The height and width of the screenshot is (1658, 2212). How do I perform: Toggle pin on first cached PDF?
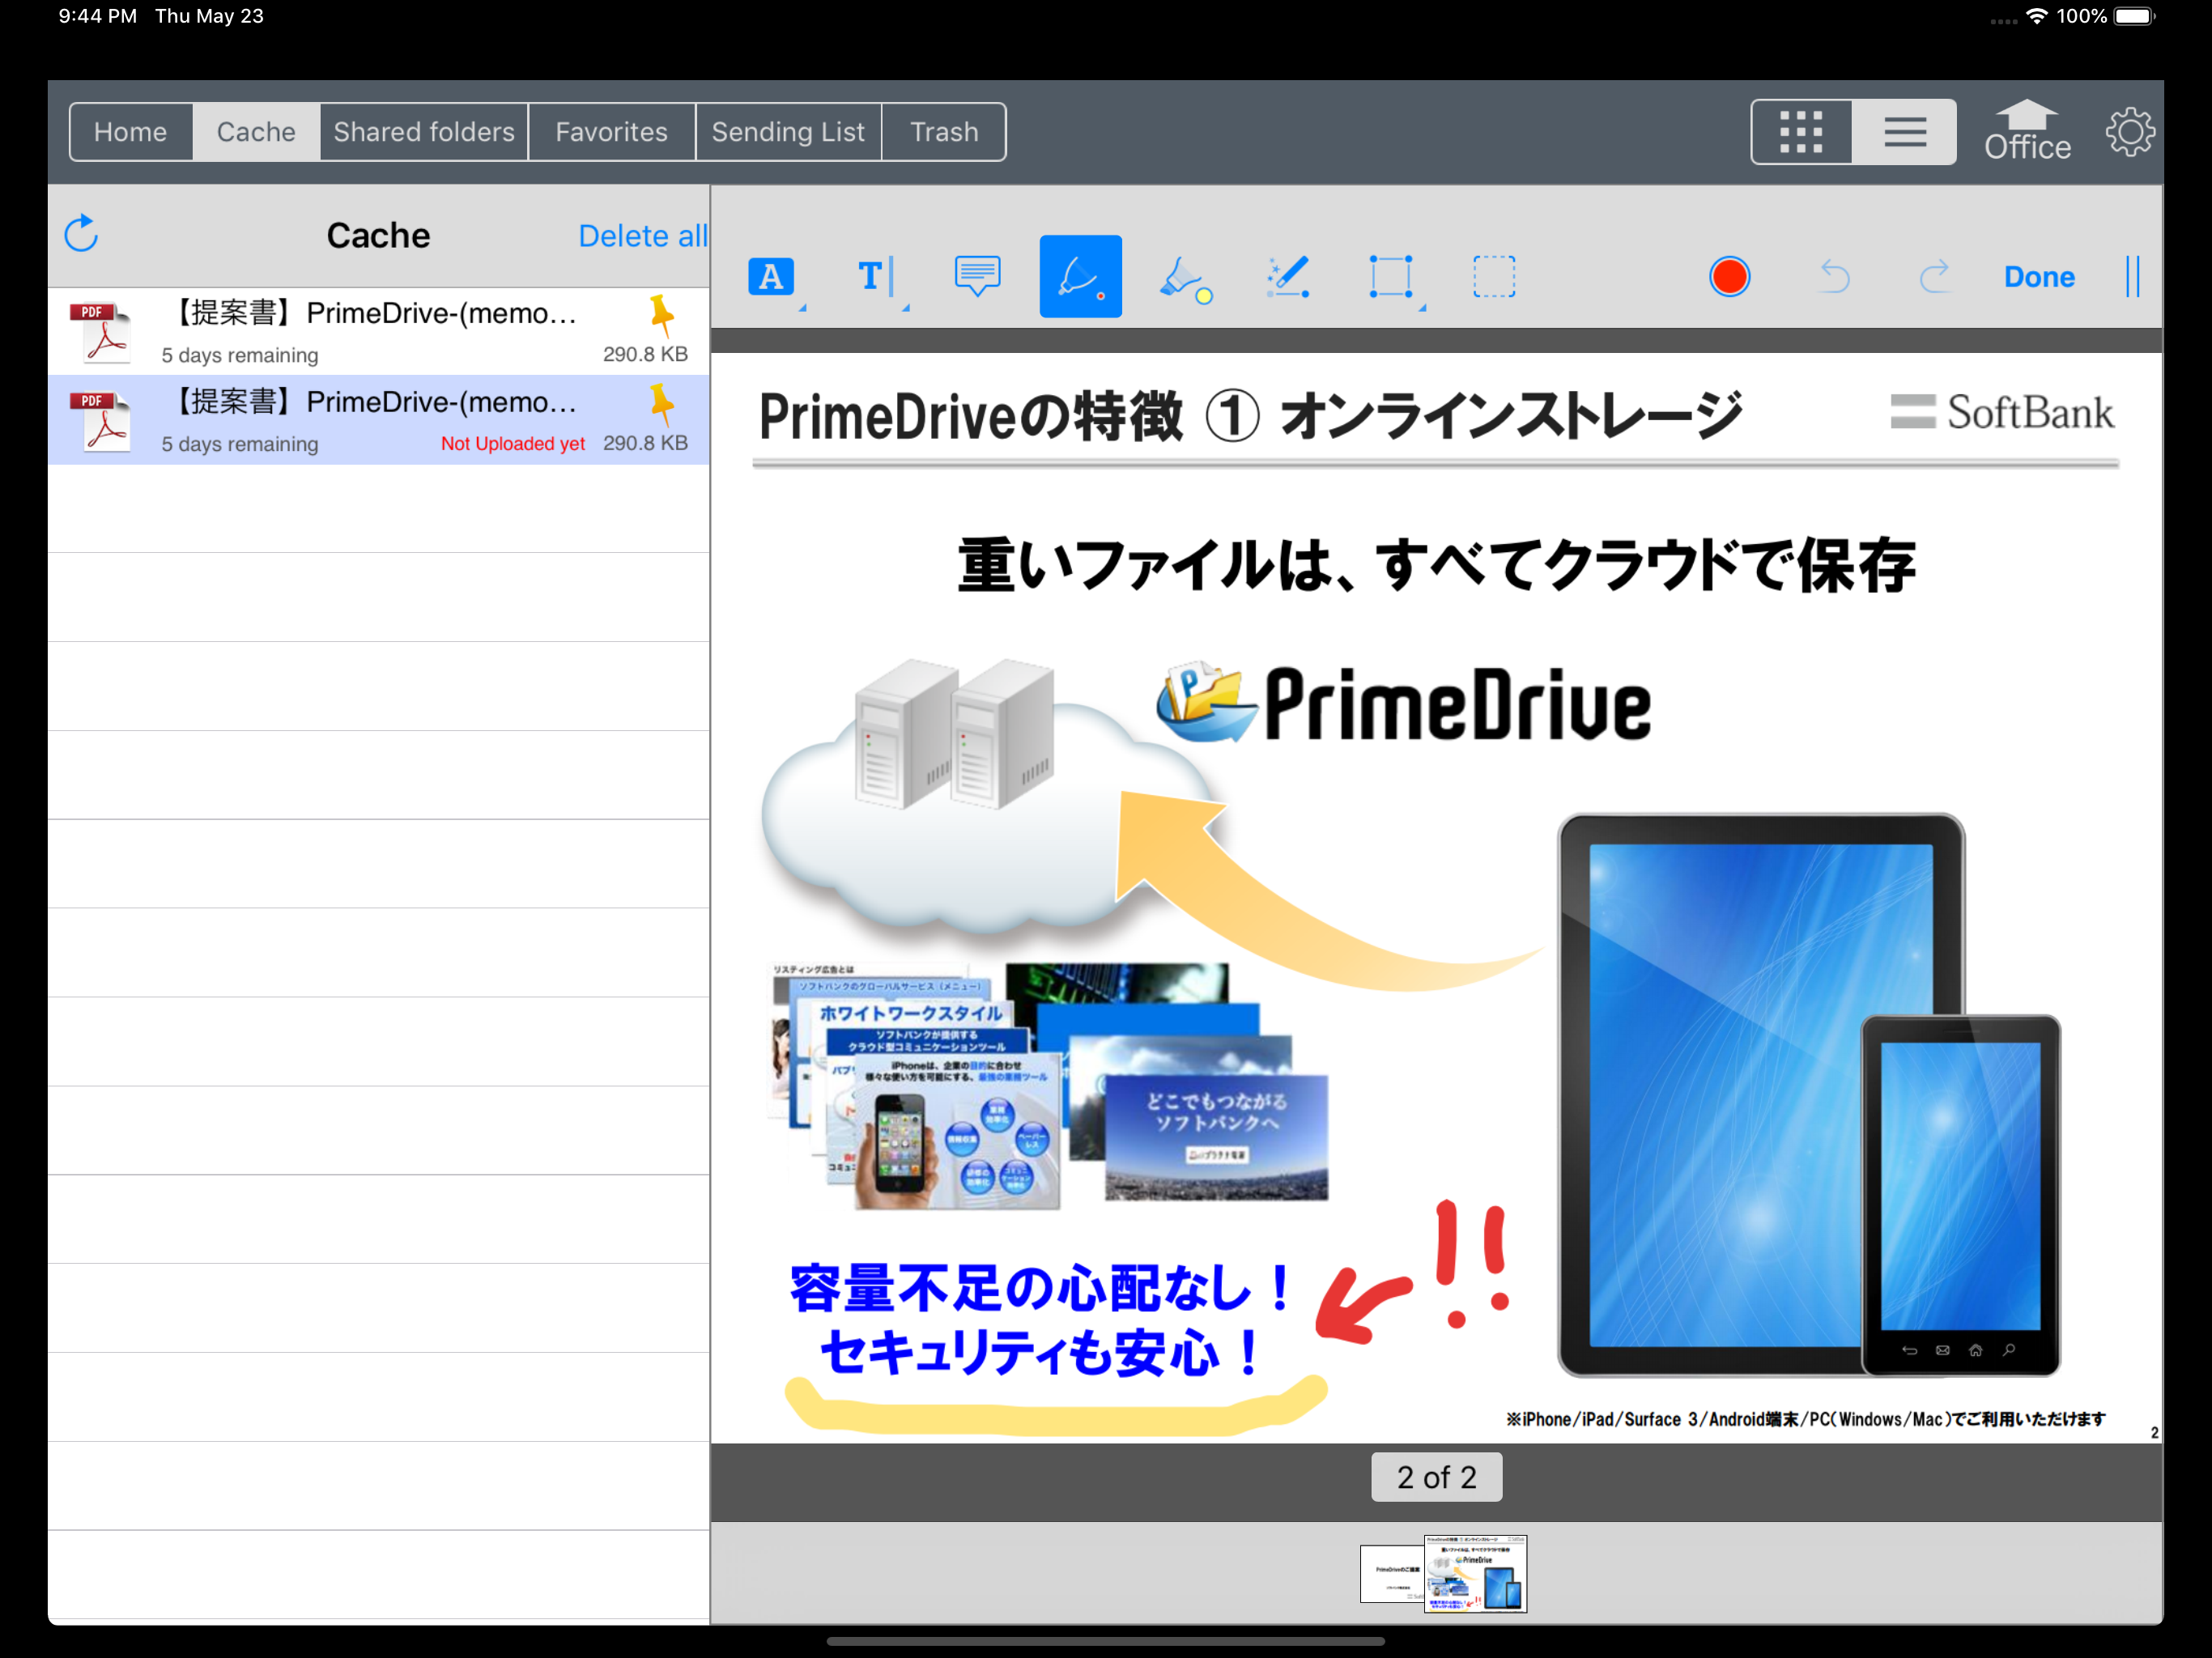tap(661, 315)
